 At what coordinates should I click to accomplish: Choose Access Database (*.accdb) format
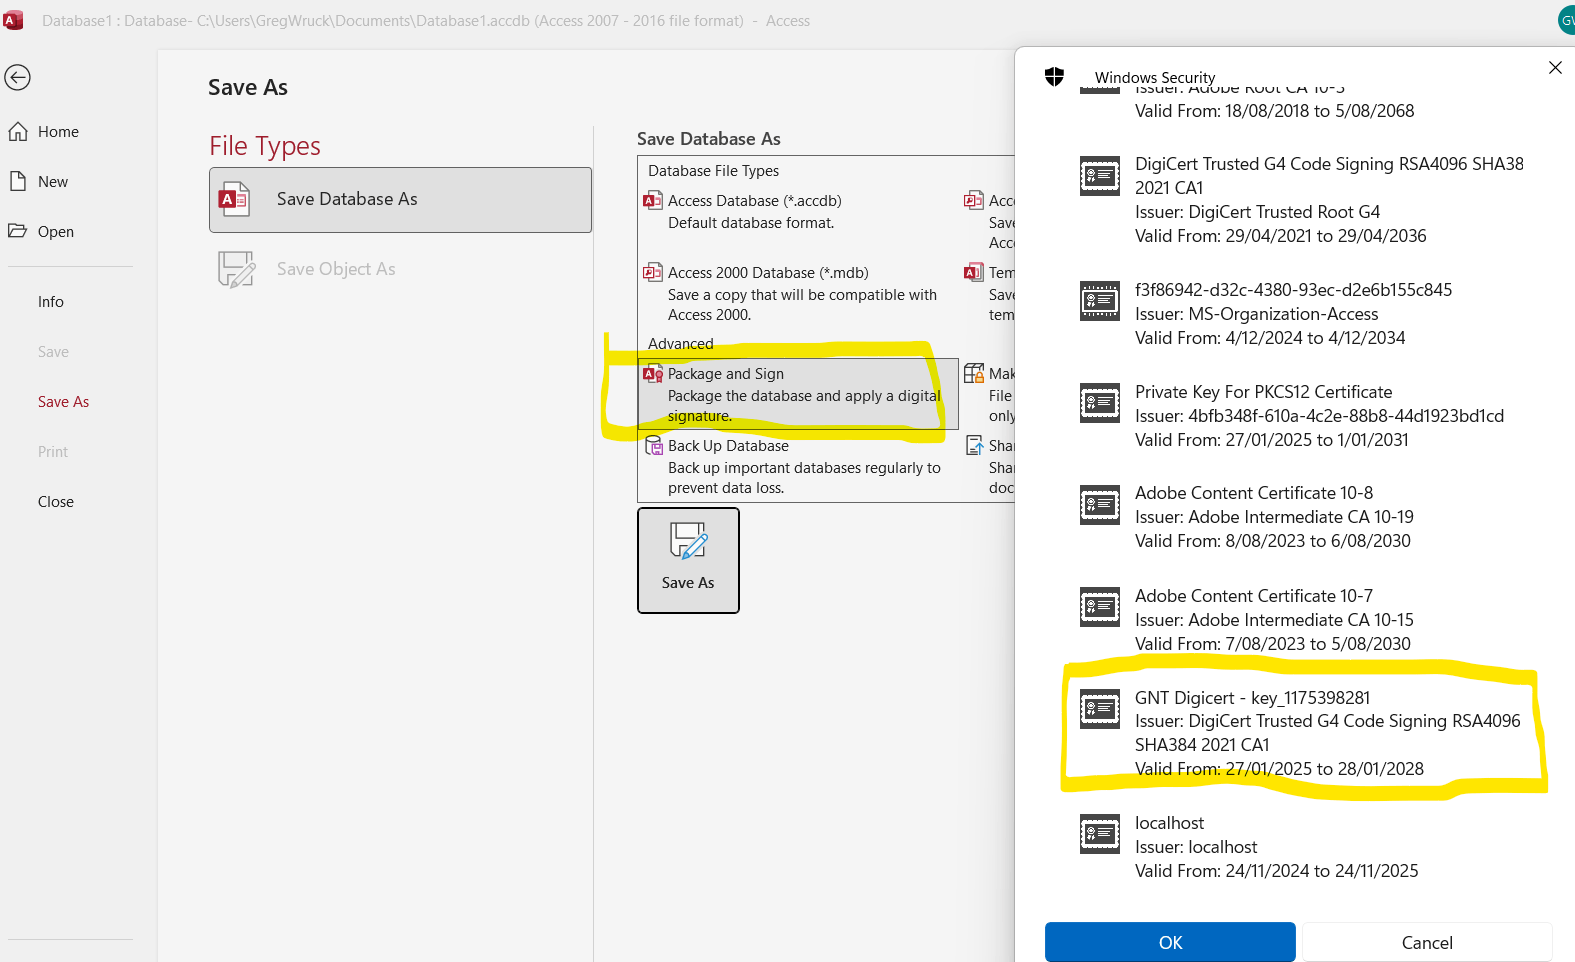click(797, 212)
